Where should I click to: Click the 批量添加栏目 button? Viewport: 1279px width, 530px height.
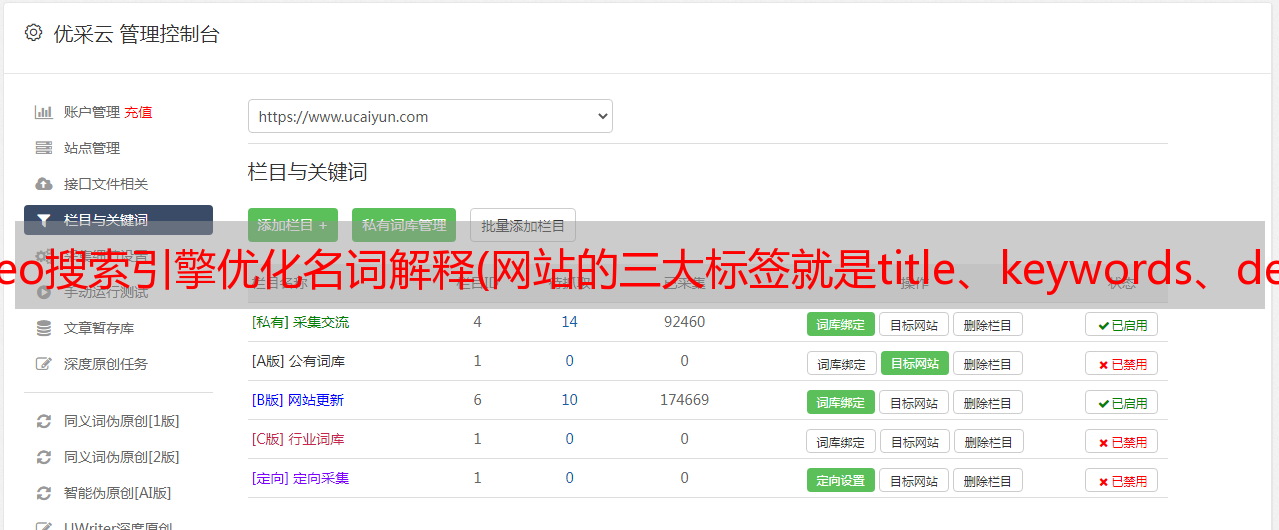tap(523, 225)
